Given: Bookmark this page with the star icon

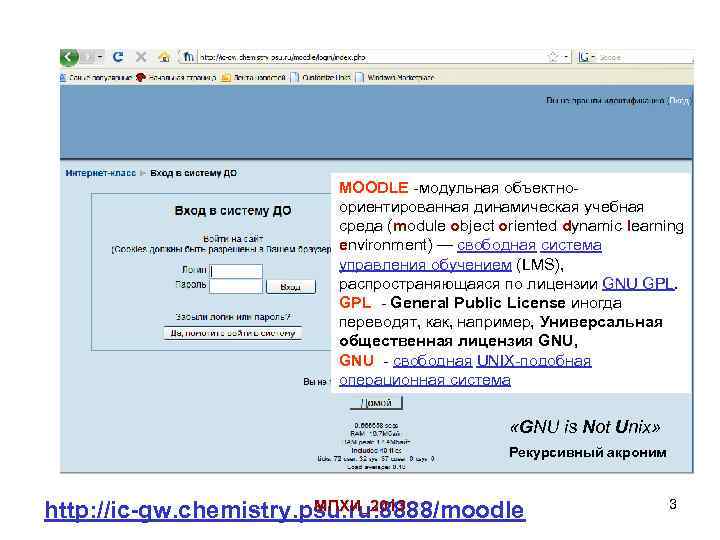Looking at the screenshot, I should coord(554,57).
